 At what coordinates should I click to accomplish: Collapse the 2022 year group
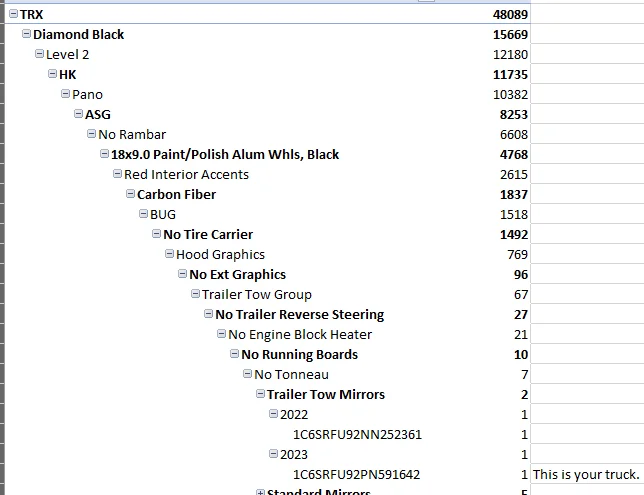click(x=274, y=413)
